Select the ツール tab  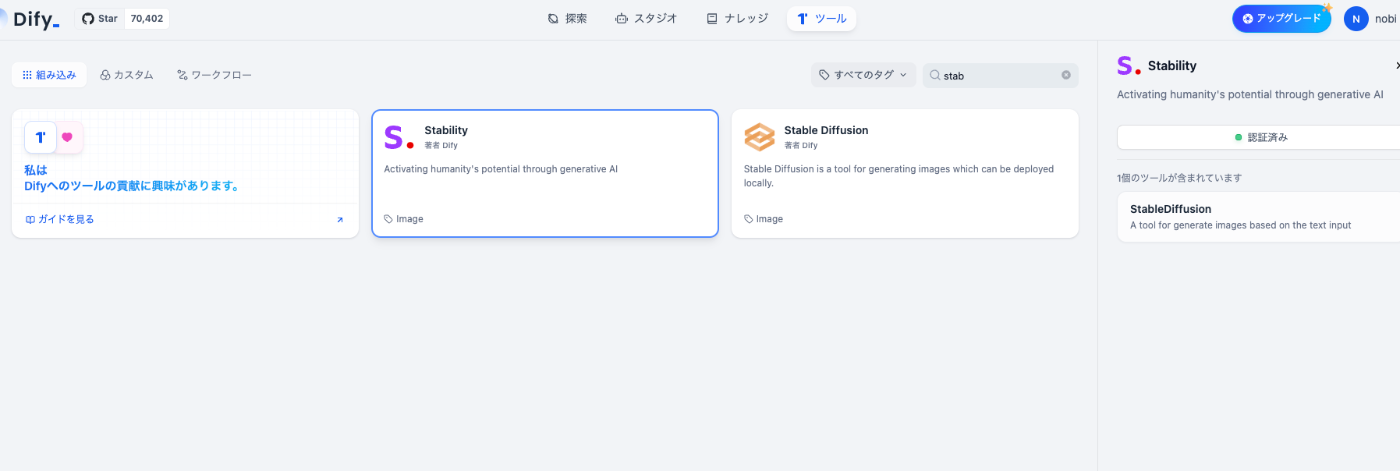821,18
